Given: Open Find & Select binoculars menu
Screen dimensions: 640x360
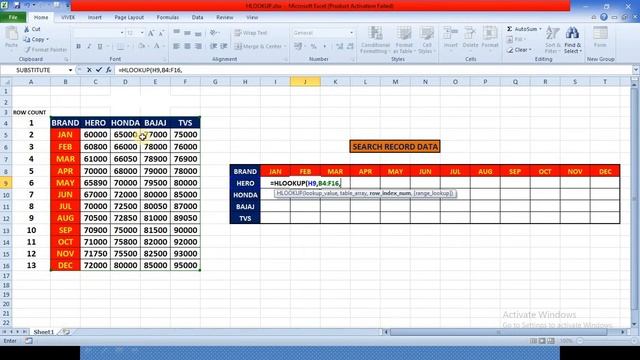Looking at the screenshot, I should [x=573, y=40].
